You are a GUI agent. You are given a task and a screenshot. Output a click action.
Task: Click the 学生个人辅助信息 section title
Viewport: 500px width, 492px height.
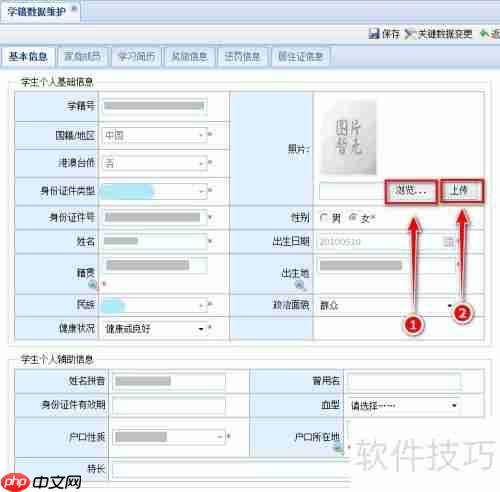pos(57,359)
